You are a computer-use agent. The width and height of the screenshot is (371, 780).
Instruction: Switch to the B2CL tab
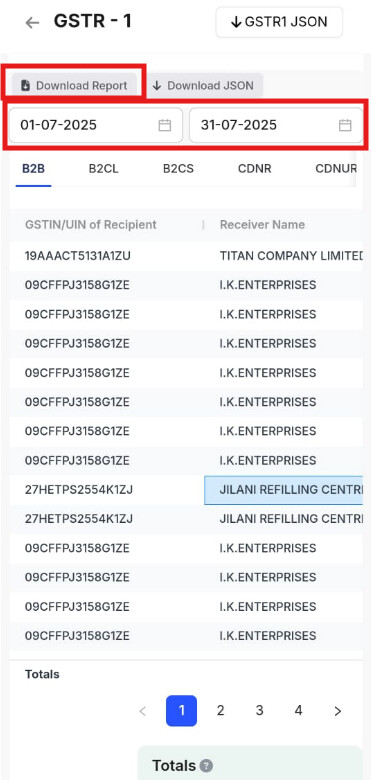click(103, 169)
